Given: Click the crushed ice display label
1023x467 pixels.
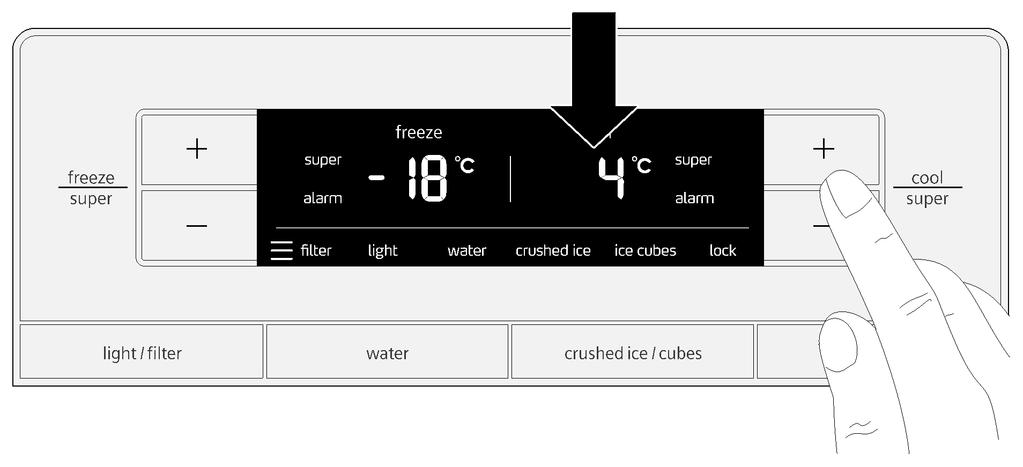Looking at the screenshot, I should pos(553,250).
